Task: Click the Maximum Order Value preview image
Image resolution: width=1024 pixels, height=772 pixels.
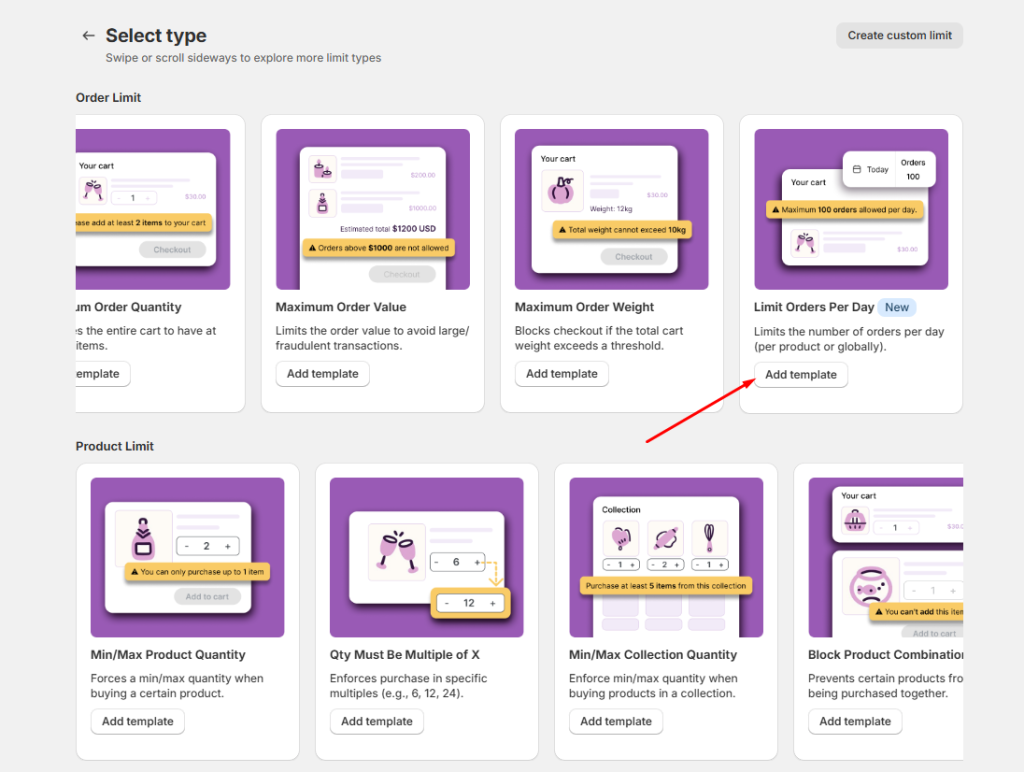Action: (x=373, y=209)
